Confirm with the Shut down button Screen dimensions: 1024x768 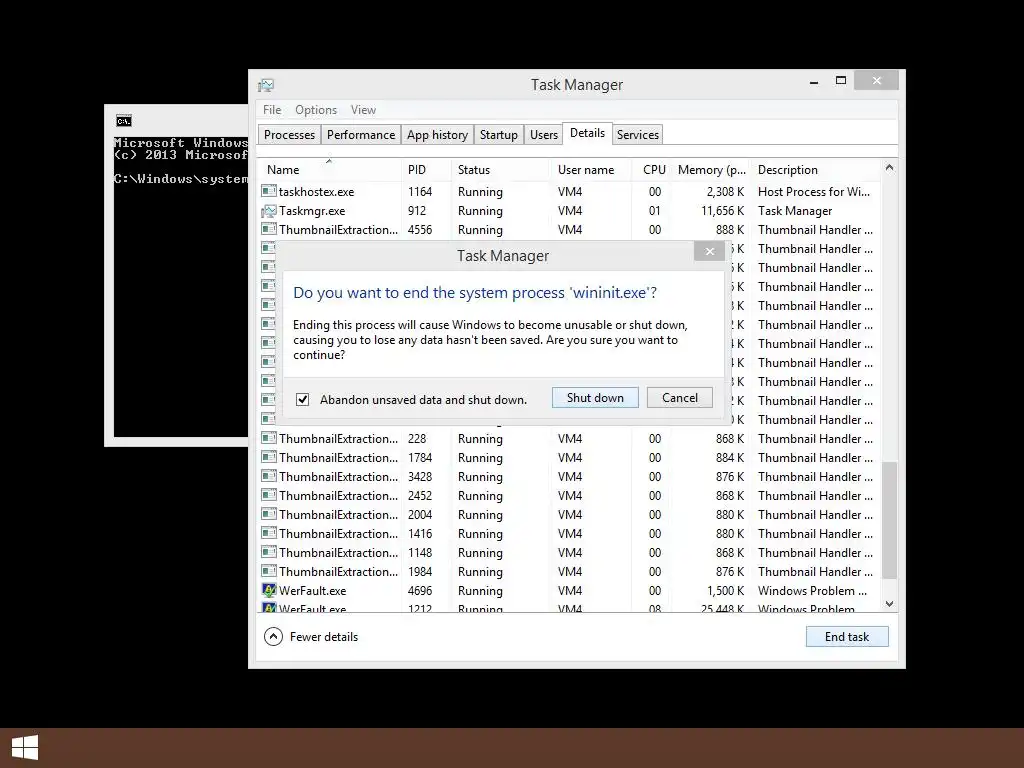595,398
